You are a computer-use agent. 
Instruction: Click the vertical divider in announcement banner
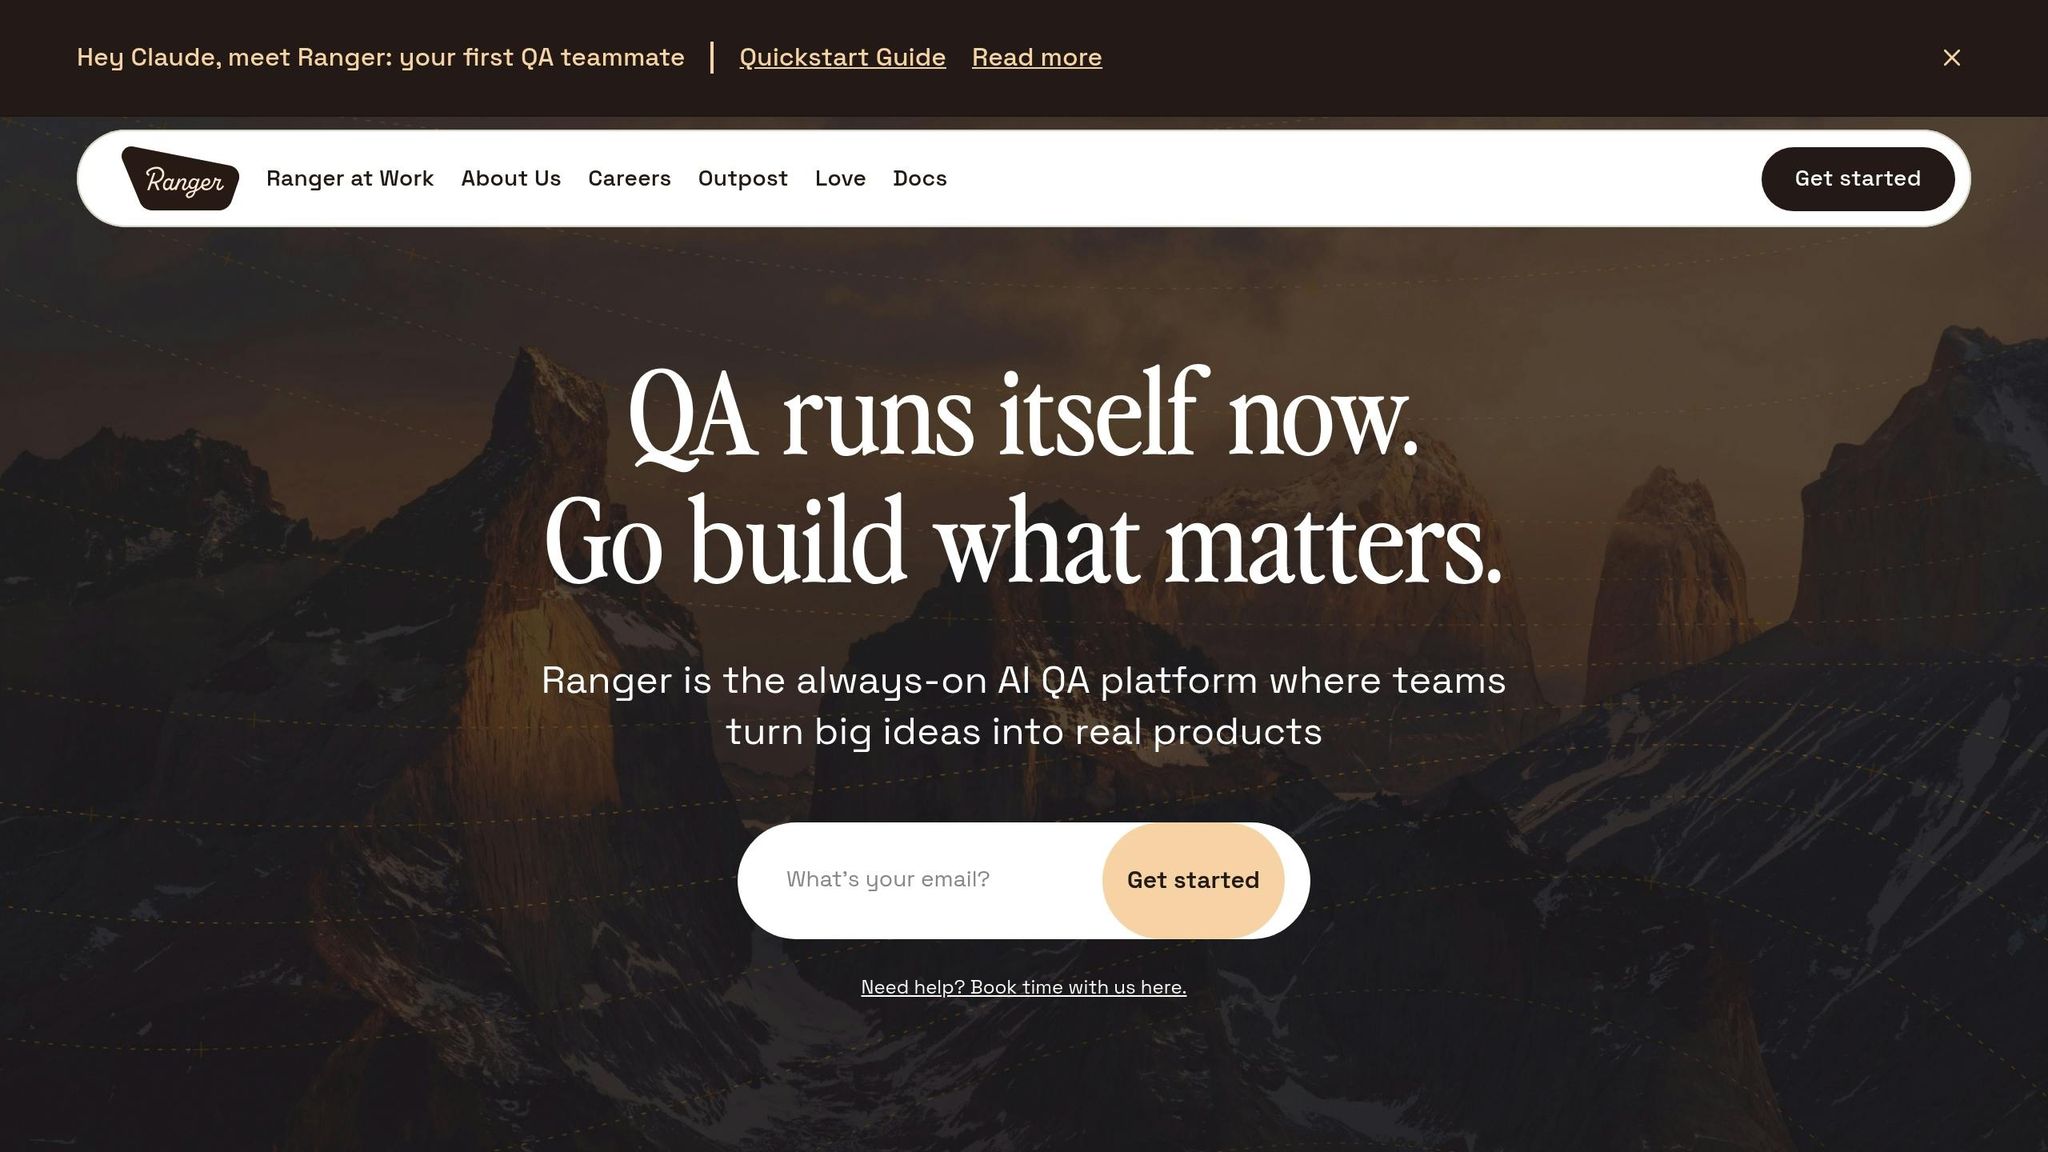[712, 58]
